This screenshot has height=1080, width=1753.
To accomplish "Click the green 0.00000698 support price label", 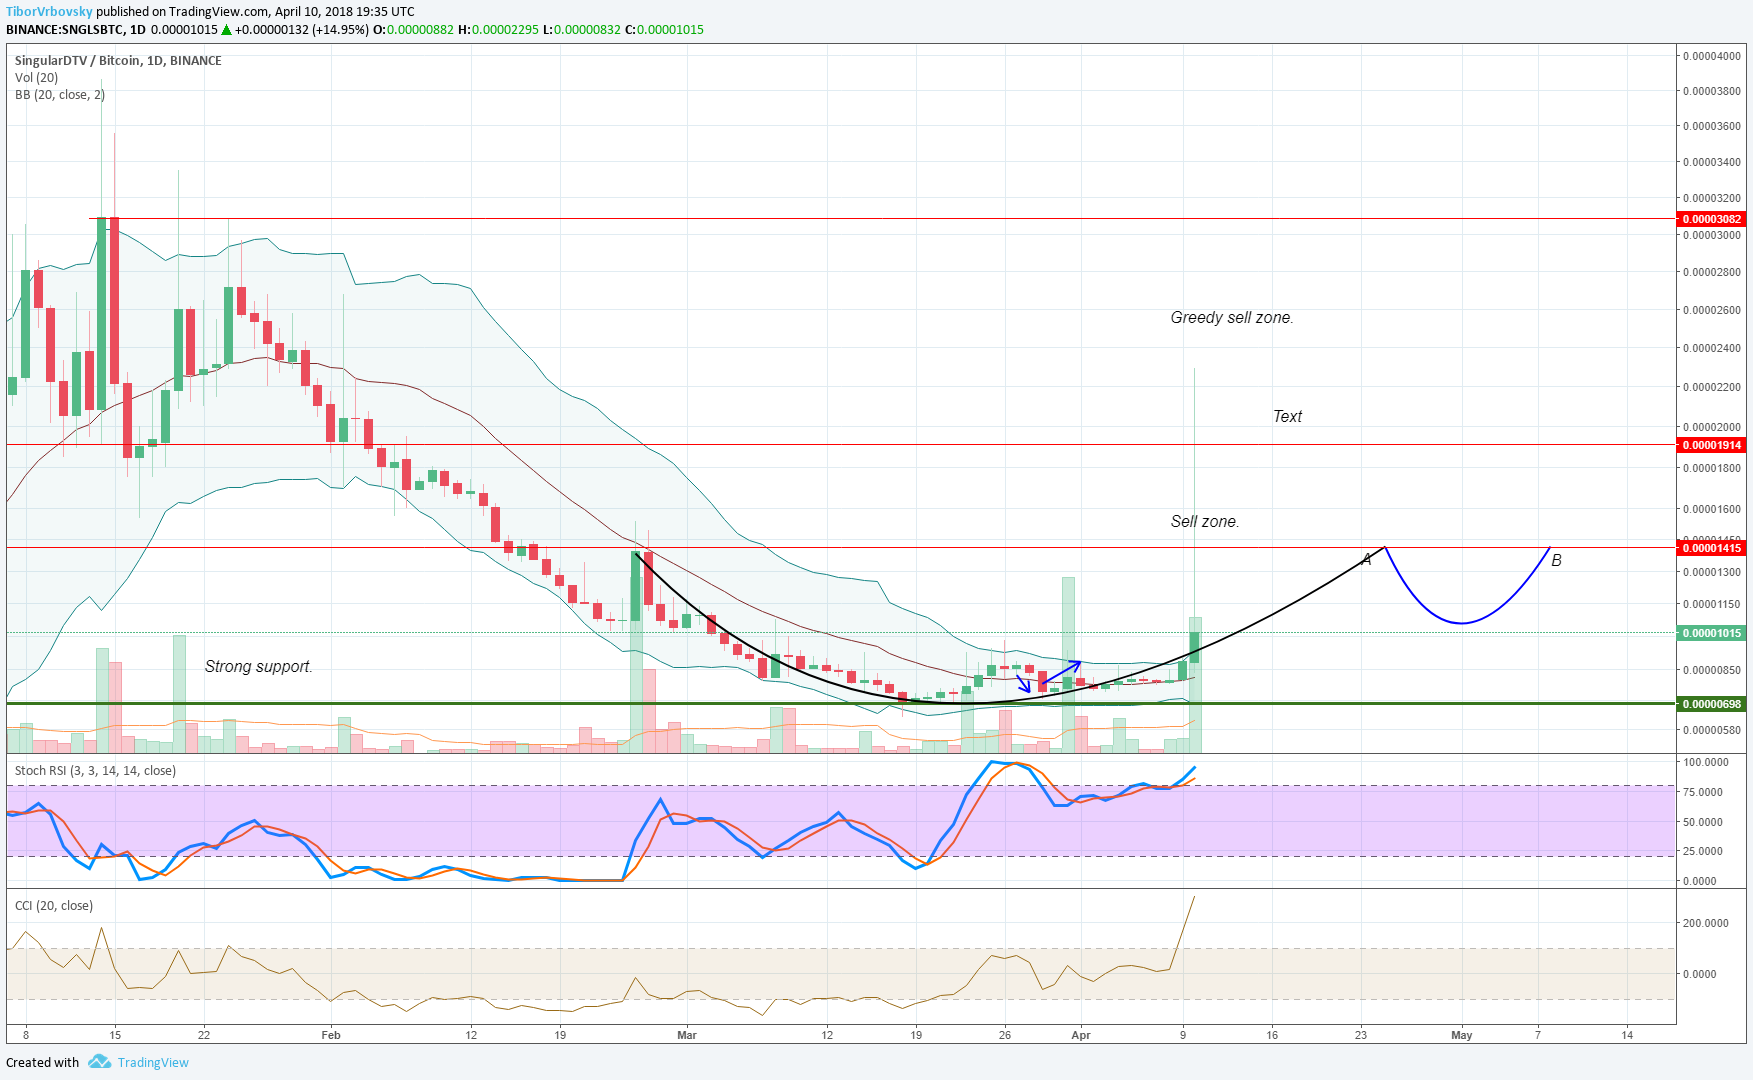I will point(1711,704).
